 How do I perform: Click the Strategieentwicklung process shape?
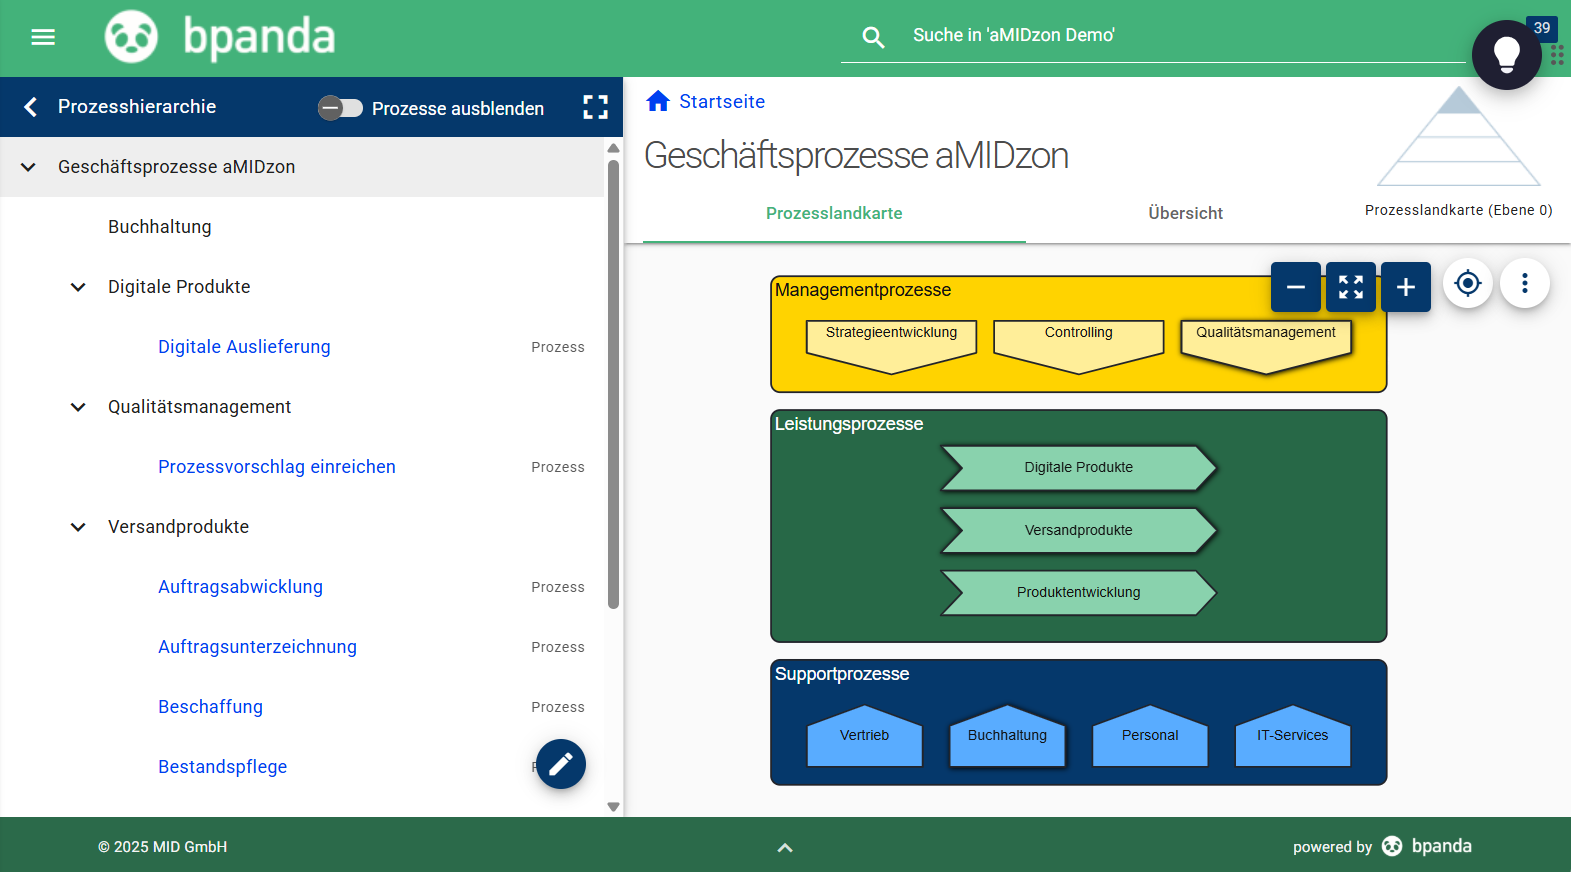pyautogui.click(x=891, y=346)
